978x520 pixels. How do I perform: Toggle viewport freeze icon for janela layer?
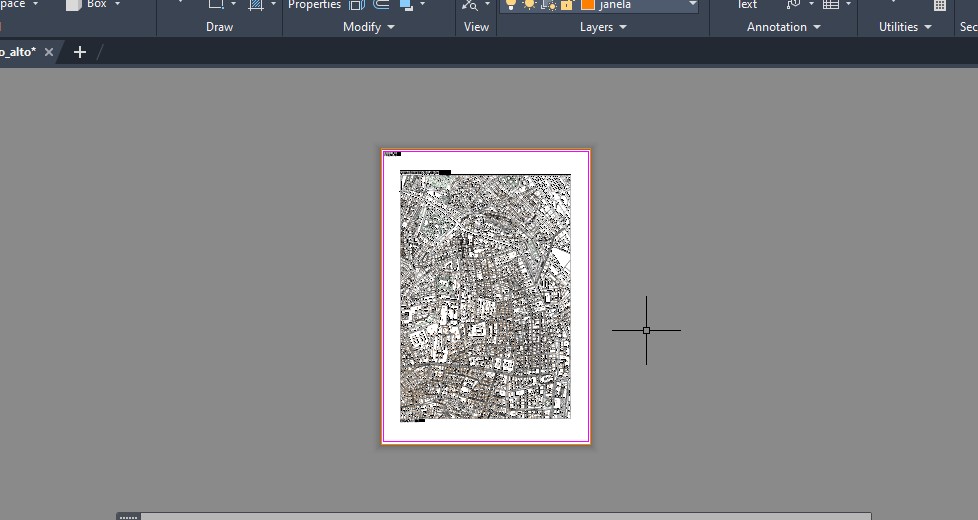click(549, 5)
